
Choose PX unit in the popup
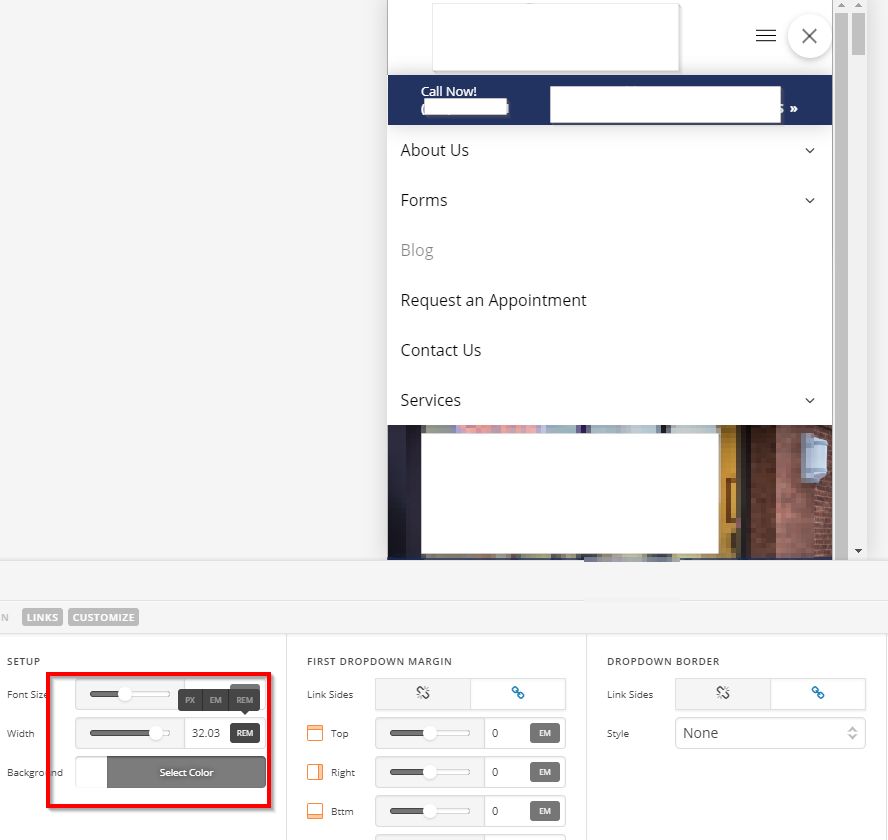point(190,700)
